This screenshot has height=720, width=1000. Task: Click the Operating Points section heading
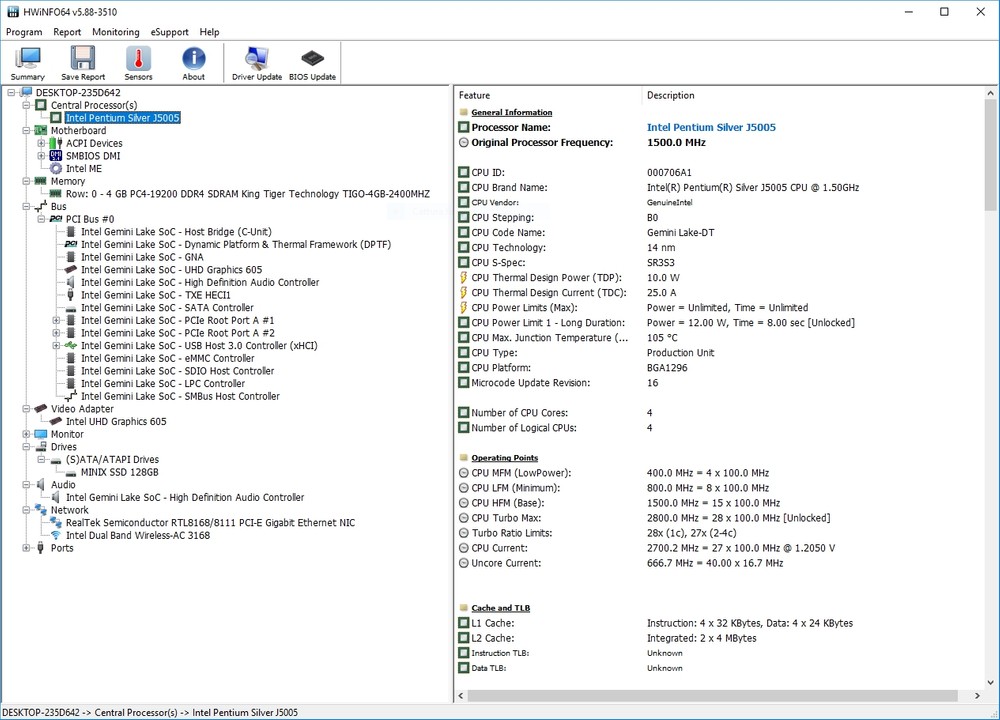point(504,458)
